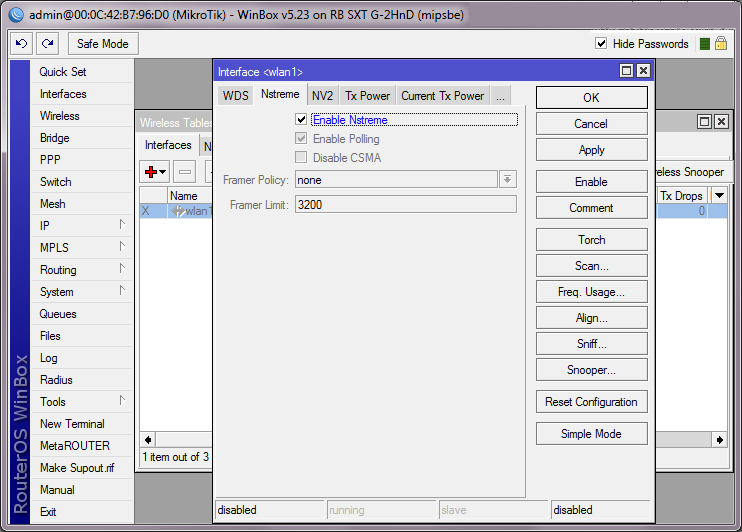This screenshot has height=532, width=742.
Task: Click the Apply button
Action: point(592,150)
